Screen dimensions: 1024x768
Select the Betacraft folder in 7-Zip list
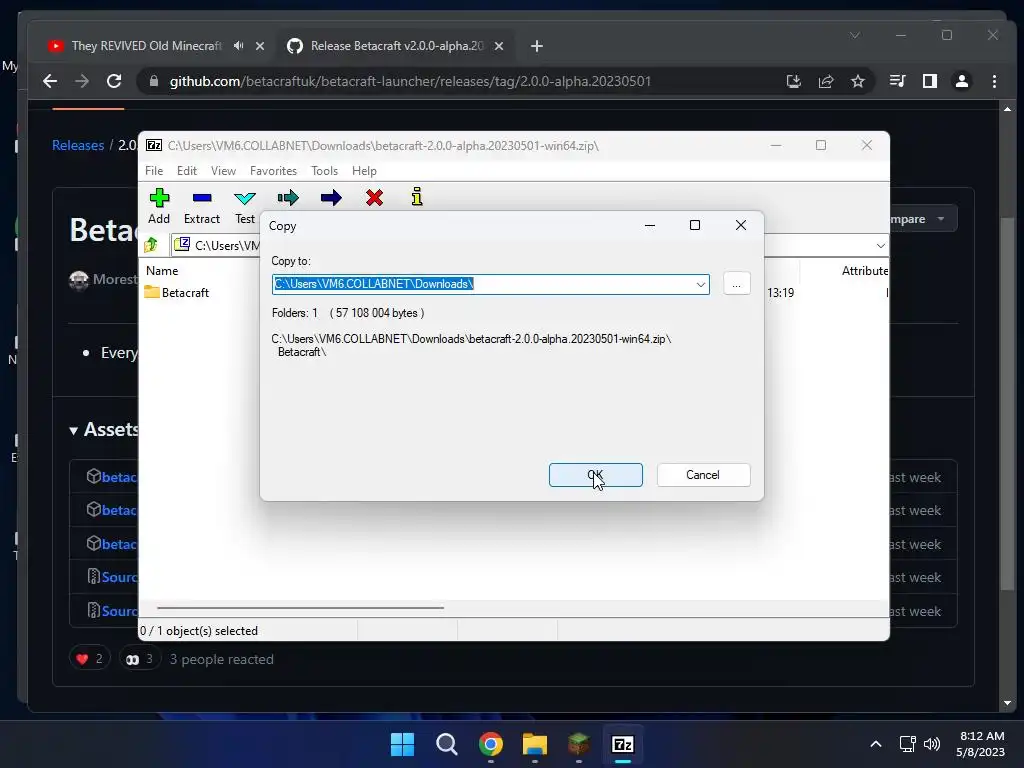[177, 293]
